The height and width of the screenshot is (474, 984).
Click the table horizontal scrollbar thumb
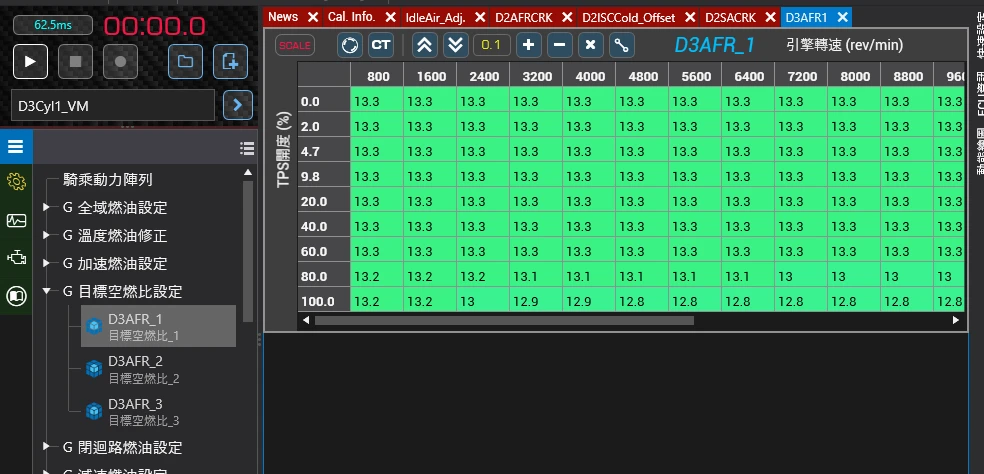(x=504, y=320)
